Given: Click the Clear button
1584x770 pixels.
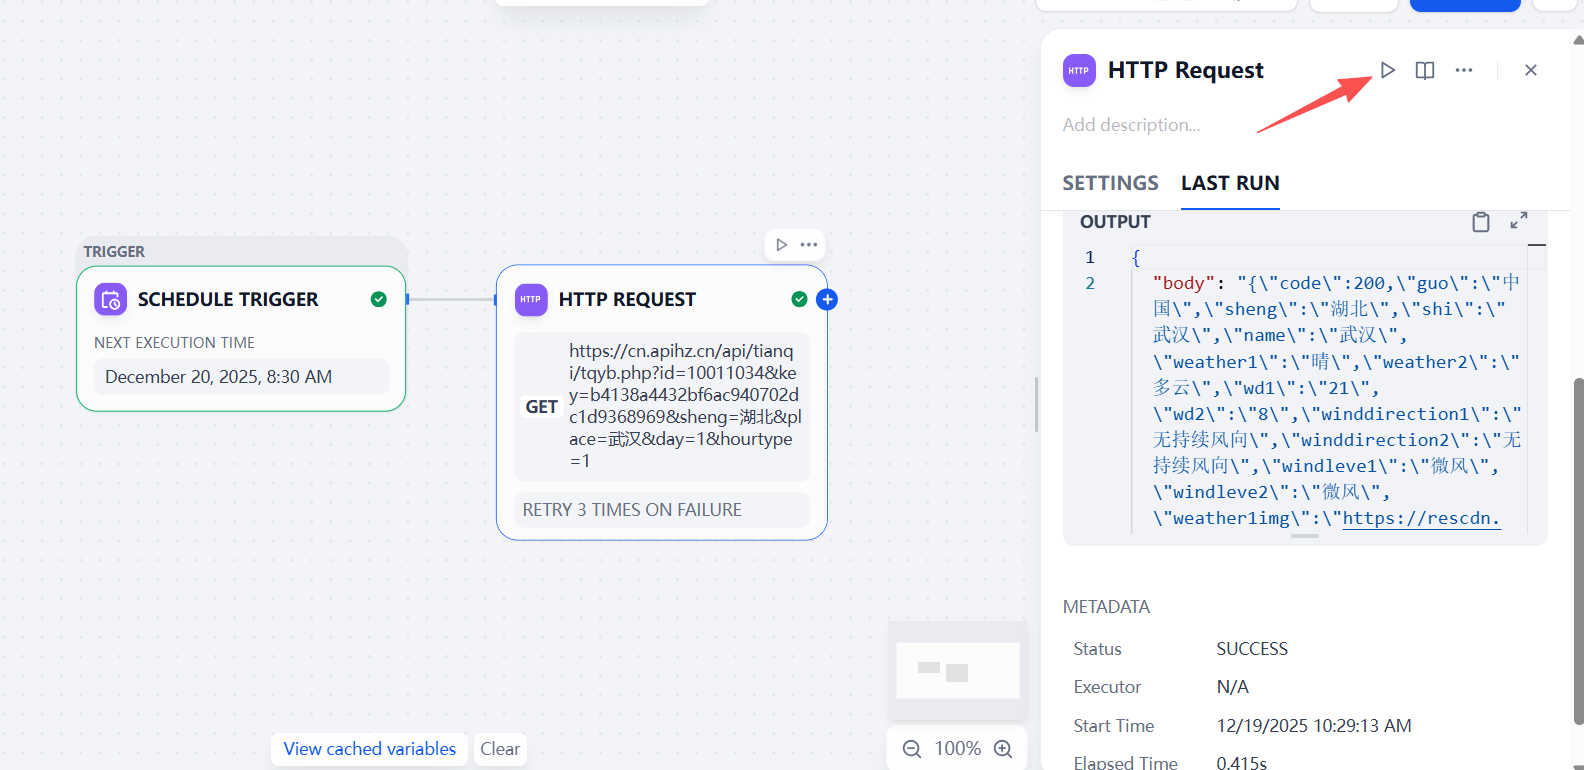Looking at the screenshot, I should click(500, 749).
